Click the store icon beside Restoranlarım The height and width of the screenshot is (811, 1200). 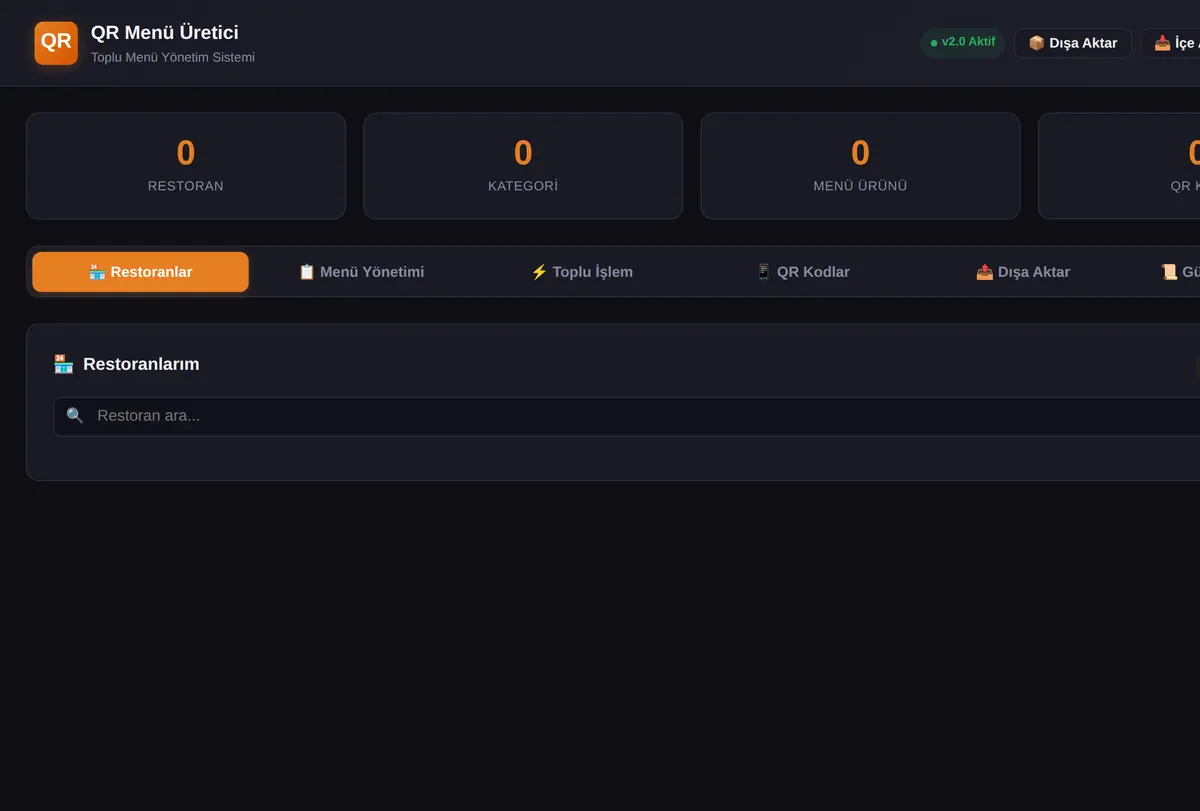[64, 364]
